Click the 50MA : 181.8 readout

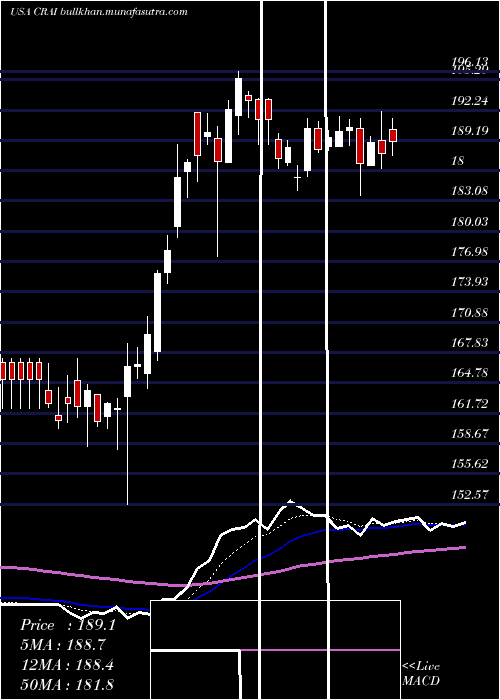click(68, 684)
